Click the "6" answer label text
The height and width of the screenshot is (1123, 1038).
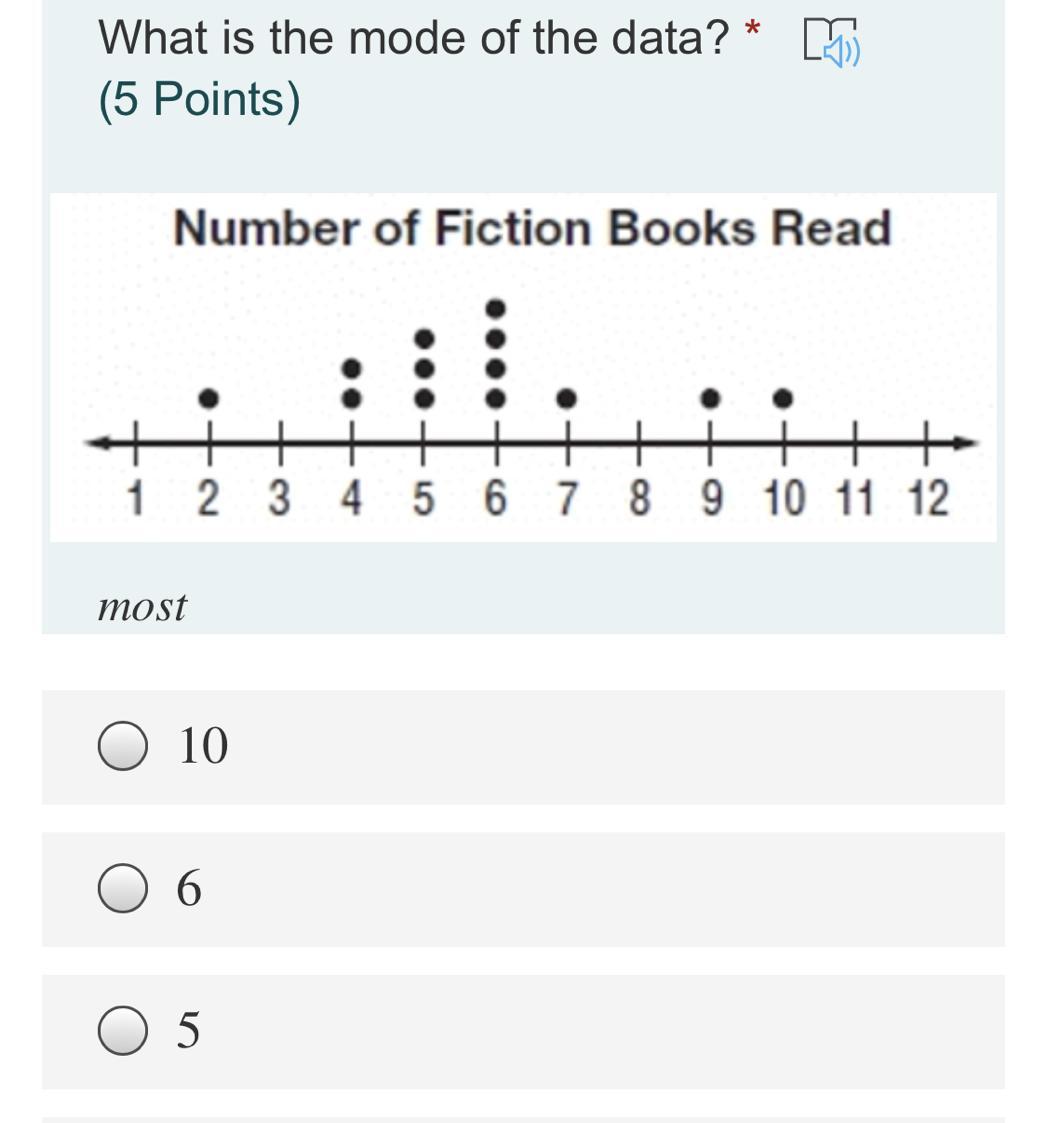(189, 889)
